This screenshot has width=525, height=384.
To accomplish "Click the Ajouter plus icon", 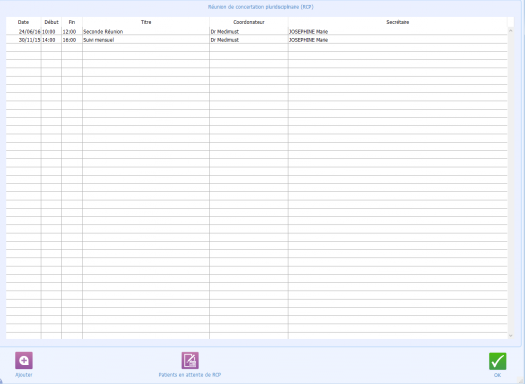I will point(24,360).
